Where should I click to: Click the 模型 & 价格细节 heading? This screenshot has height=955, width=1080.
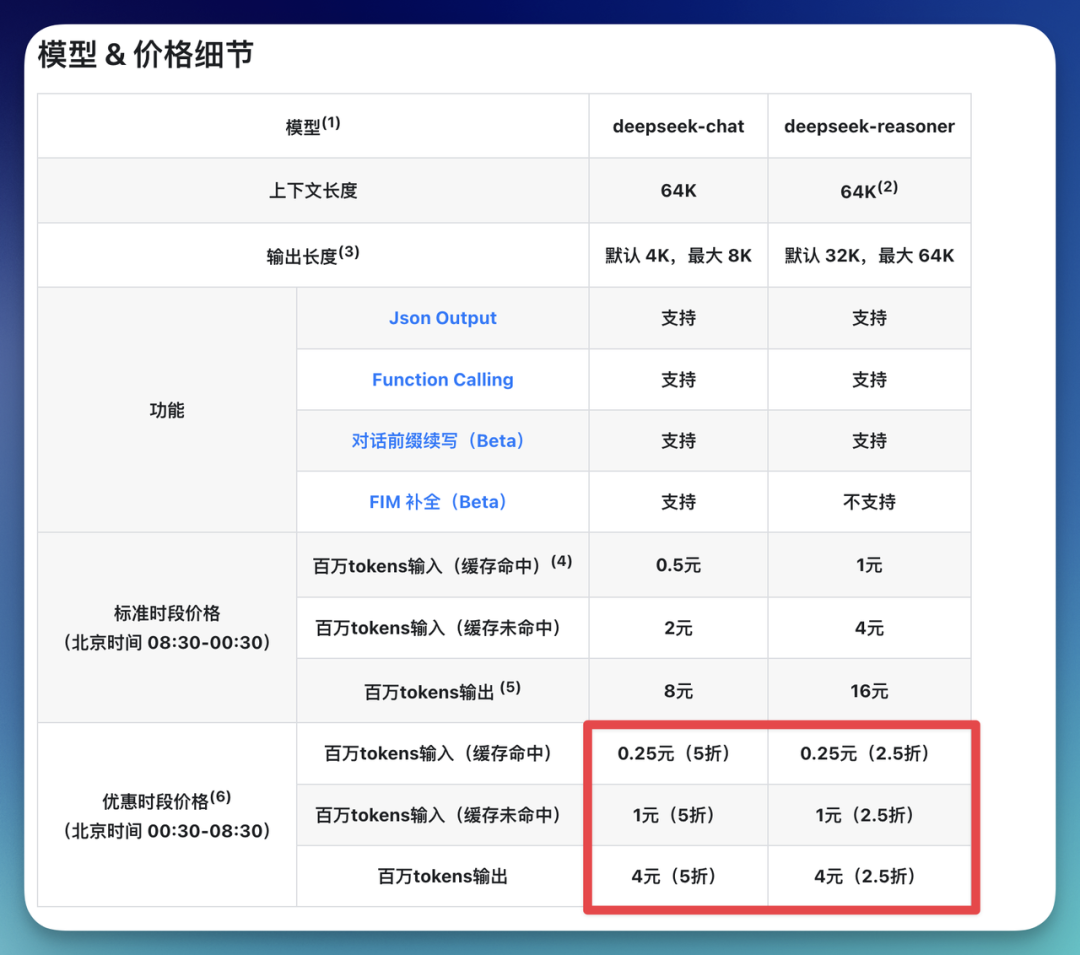click(146, 54)
